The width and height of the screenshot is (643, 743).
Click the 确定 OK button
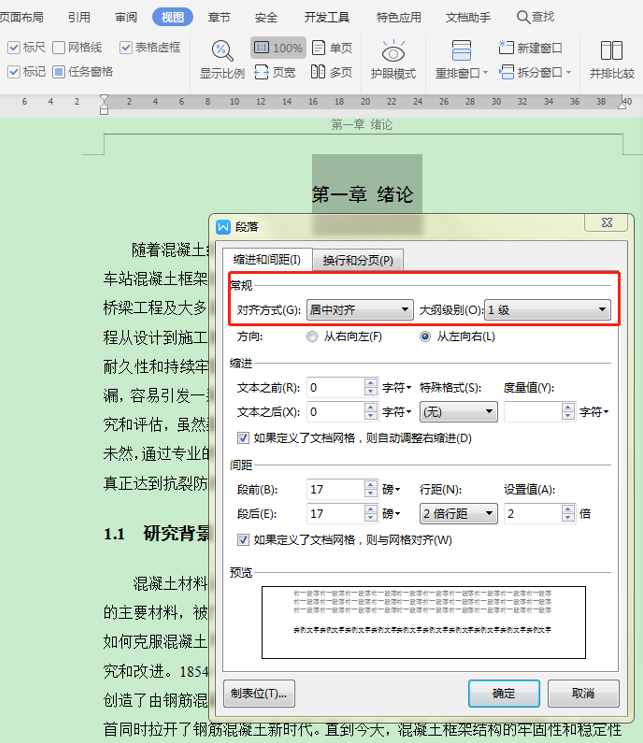point(504,694)
